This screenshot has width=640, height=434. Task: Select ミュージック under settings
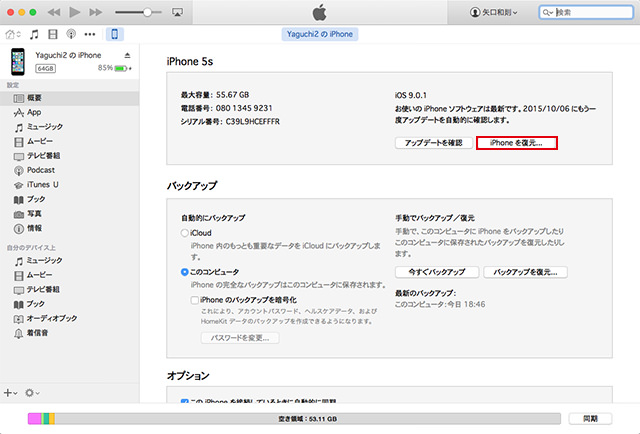tap(69, 127)
